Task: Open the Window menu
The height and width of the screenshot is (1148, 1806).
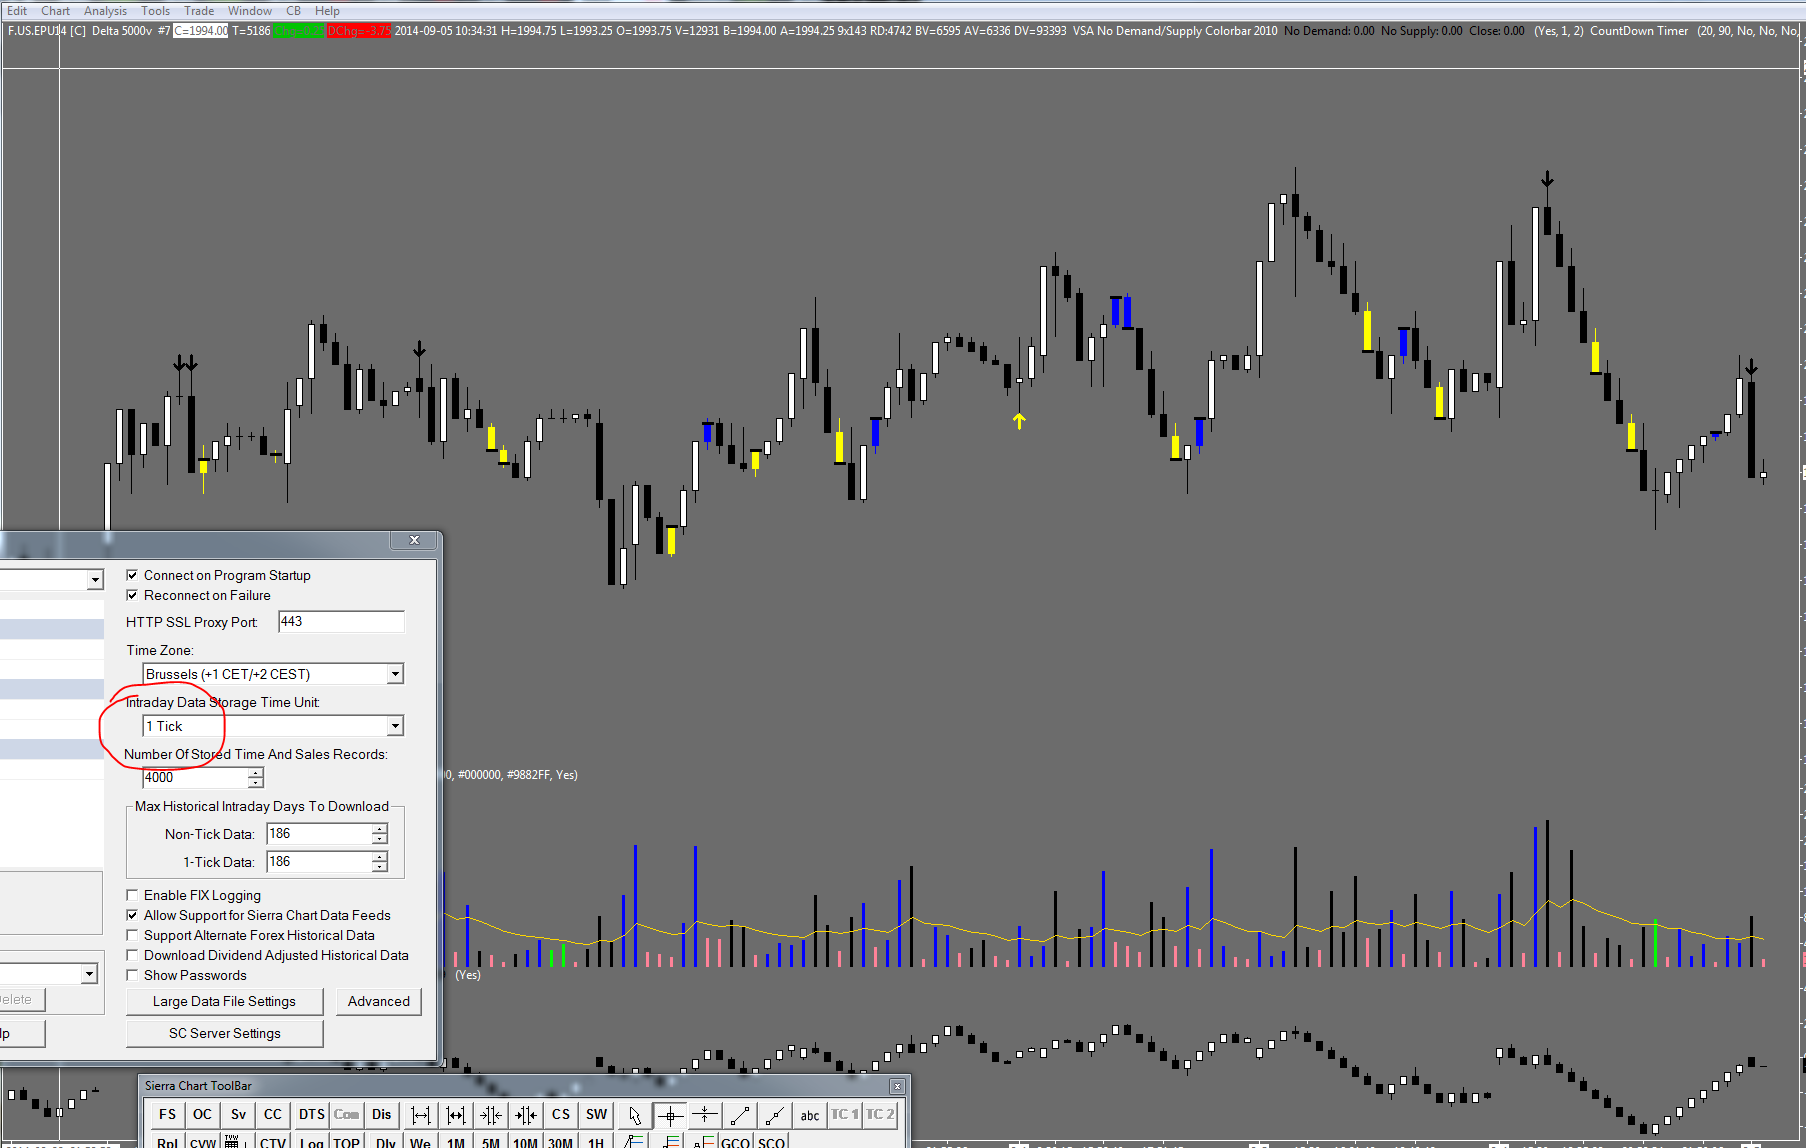Action: (x=250, y=11)
